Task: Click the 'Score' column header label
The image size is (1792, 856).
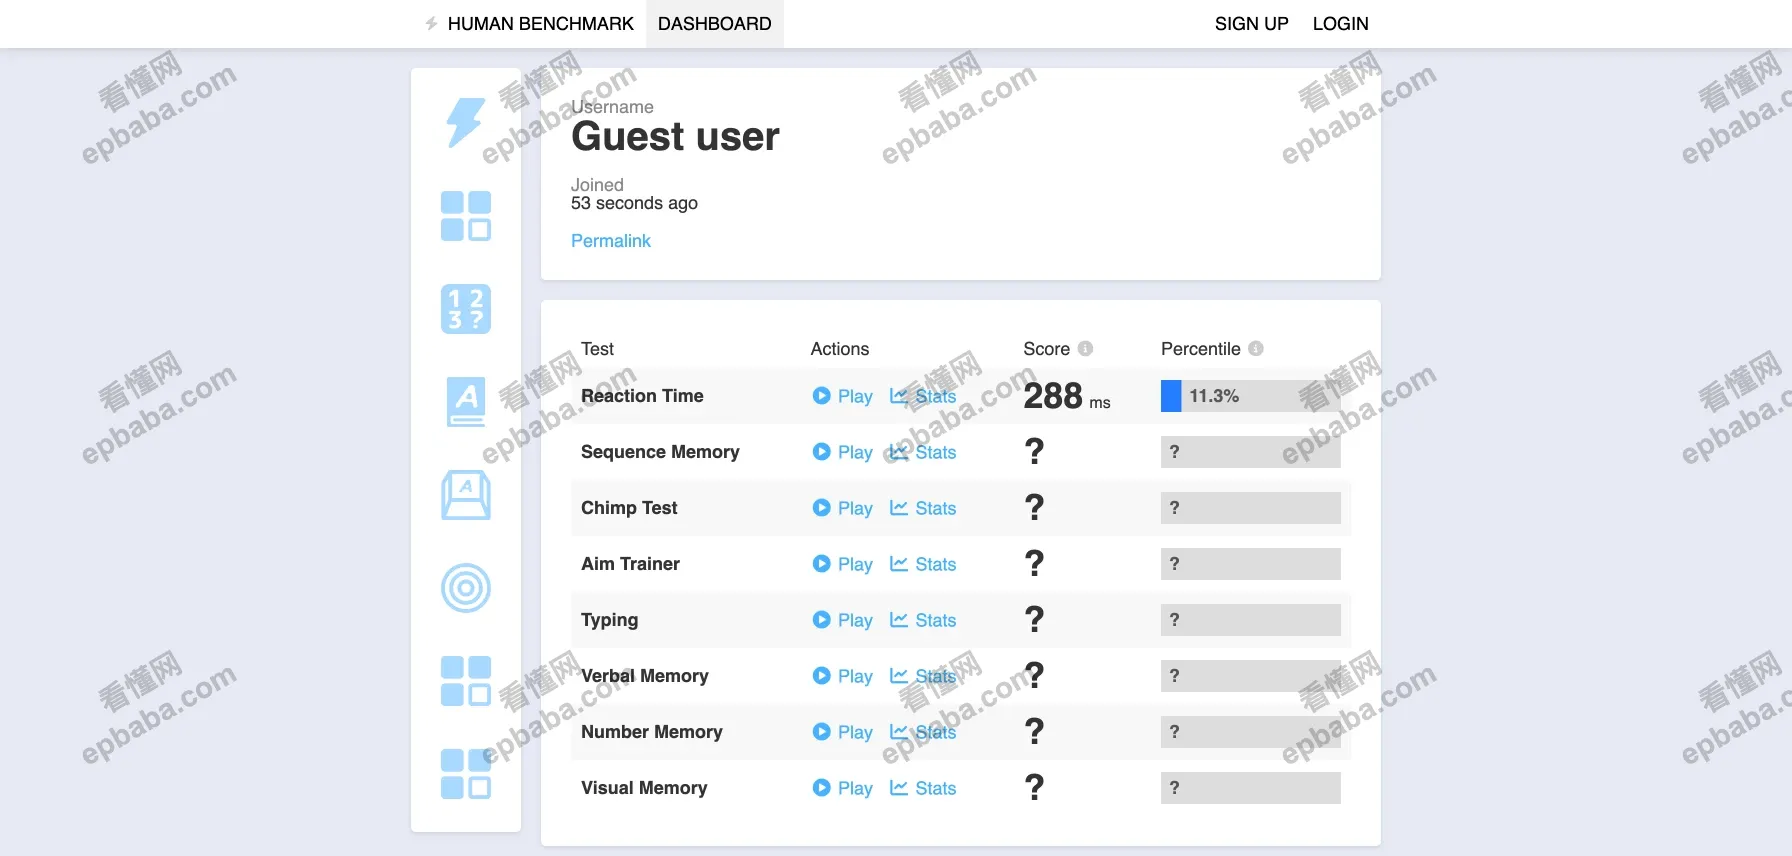Action: (x=1046, y=349)
